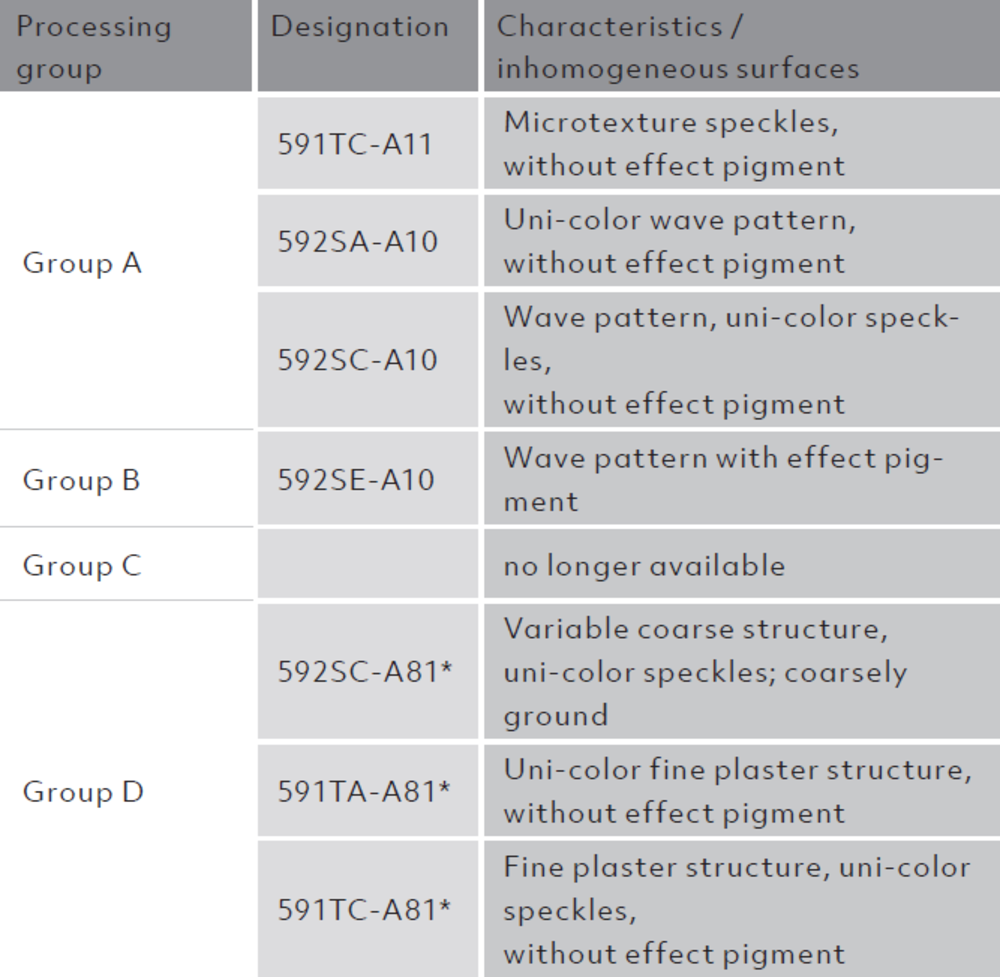The height and width of the screenshot is (977, 1000).
Task: Click the 'Group D' row label
Action: point(83,792)
